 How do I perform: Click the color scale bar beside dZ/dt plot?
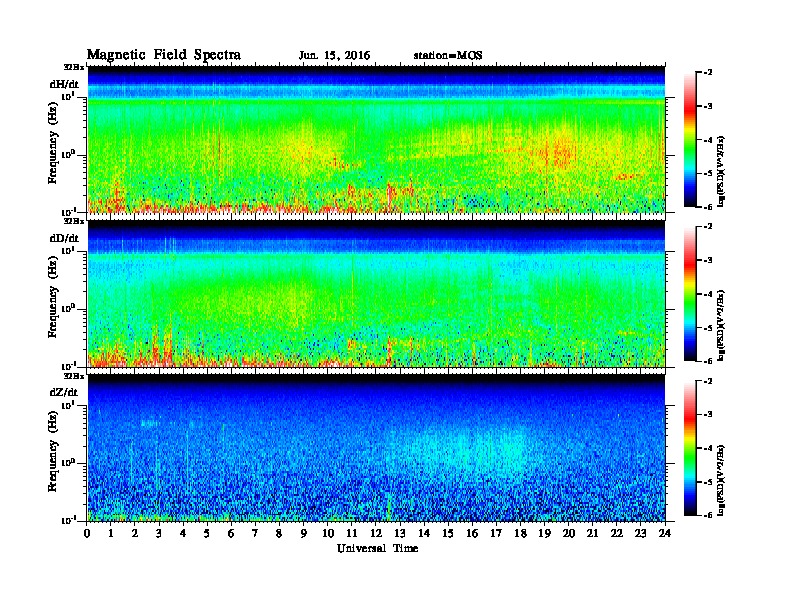[x=690, y=448]
